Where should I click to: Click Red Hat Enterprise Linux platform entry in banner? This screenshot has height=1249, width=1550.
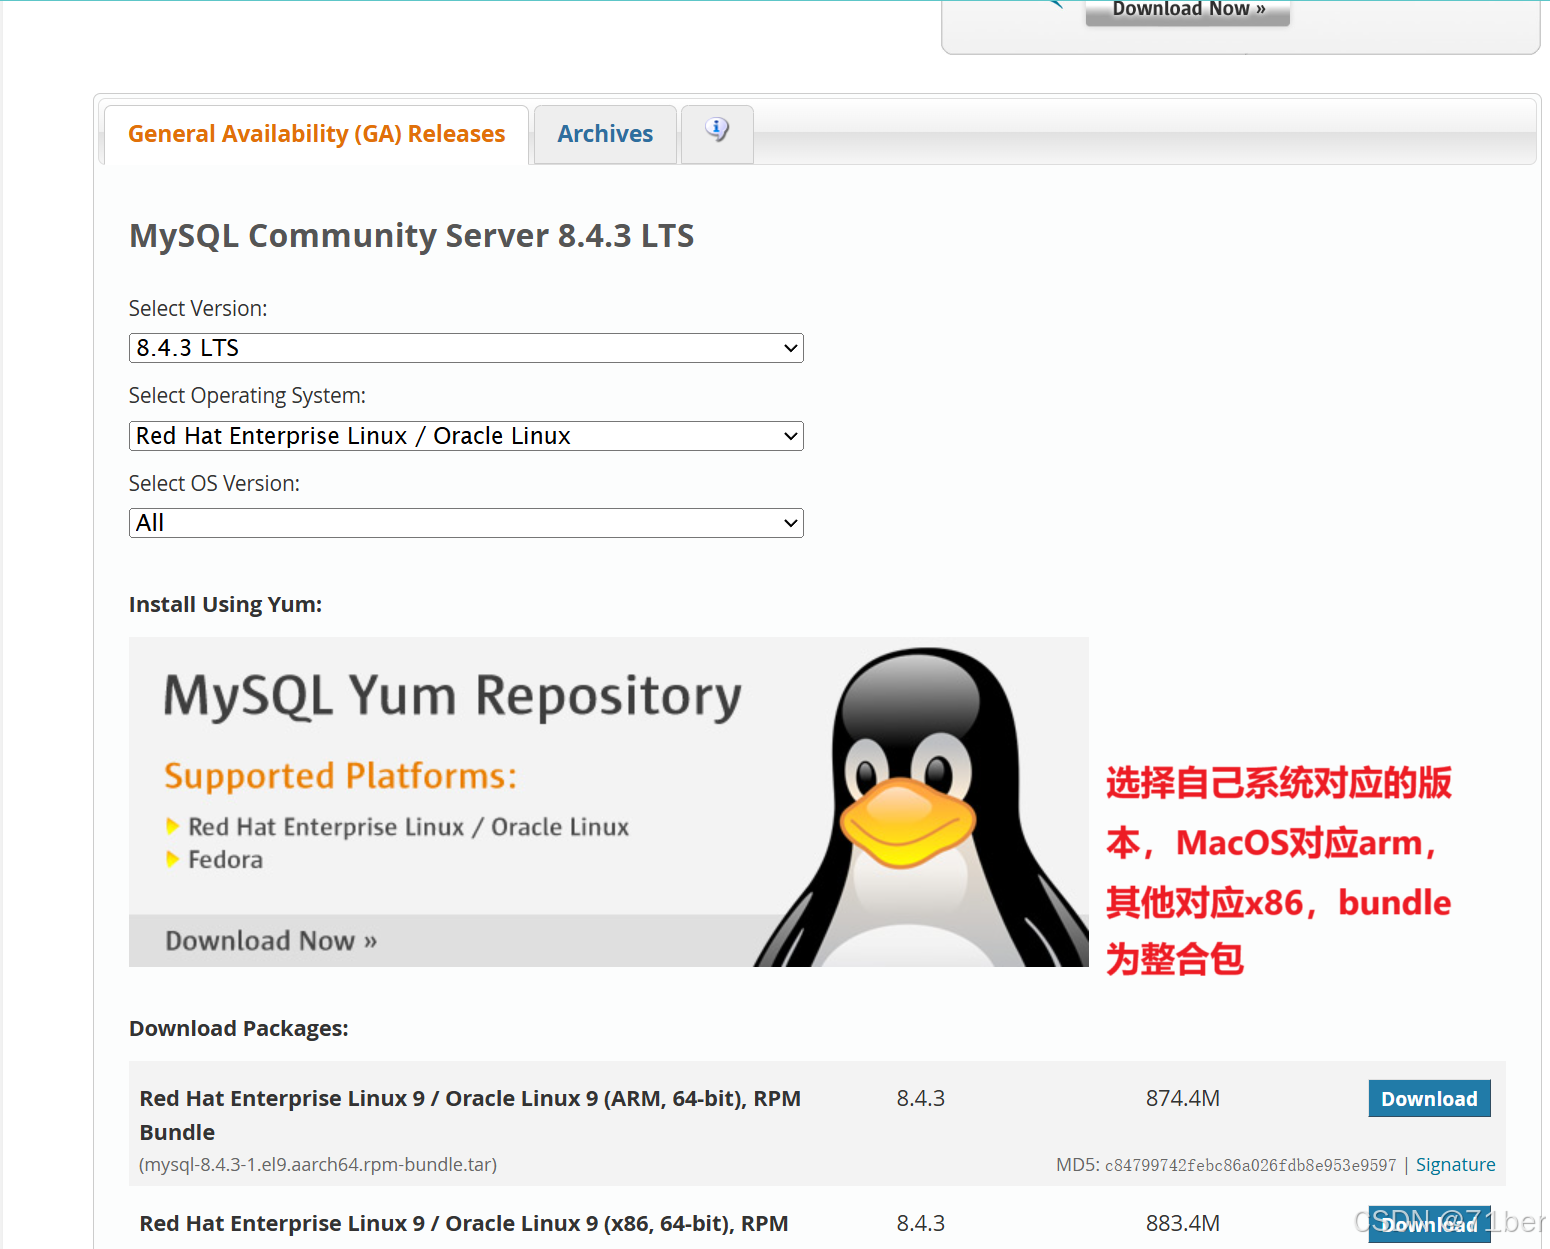408,827
